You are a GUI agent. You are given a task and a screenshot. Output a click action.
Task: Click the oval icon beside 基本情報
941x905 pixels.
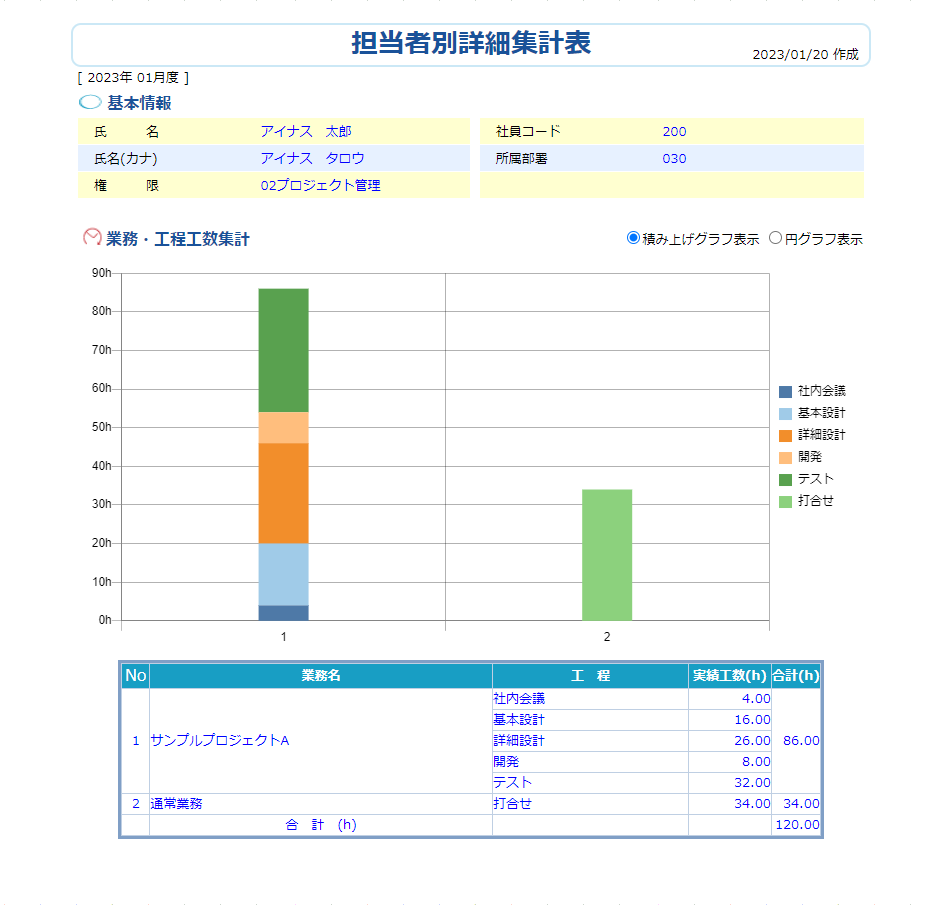click(89, 102)
